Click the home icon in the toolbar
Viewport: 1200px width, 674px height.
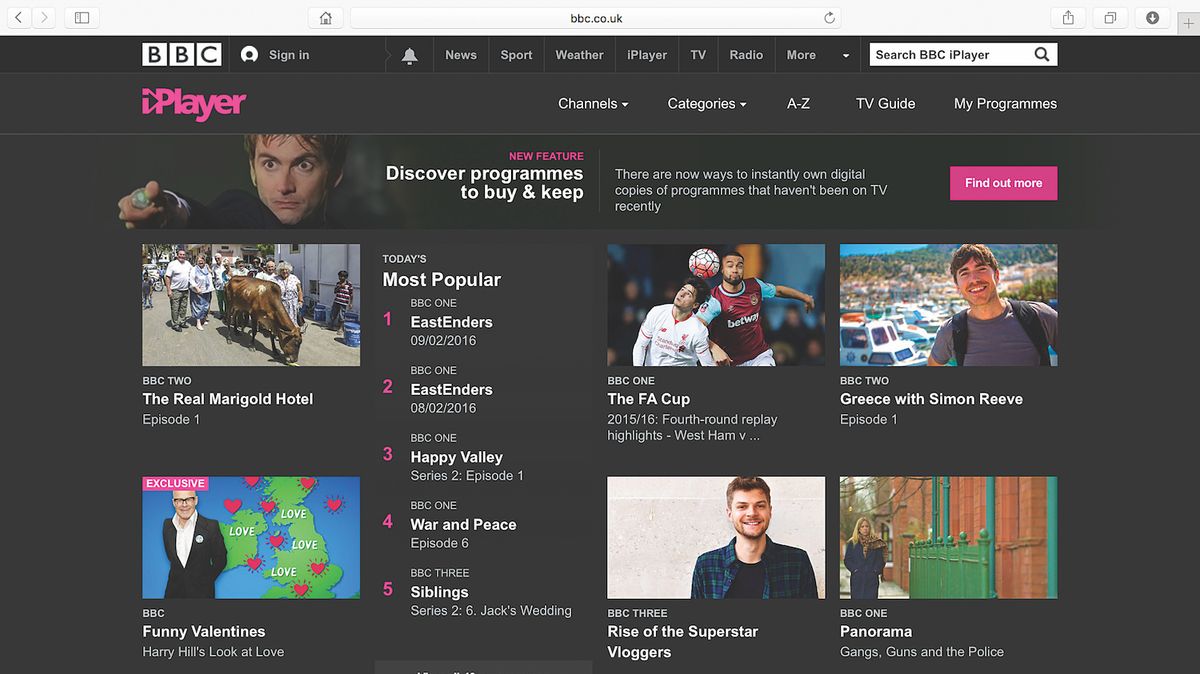pyautogui.click(x=325, y=17)
